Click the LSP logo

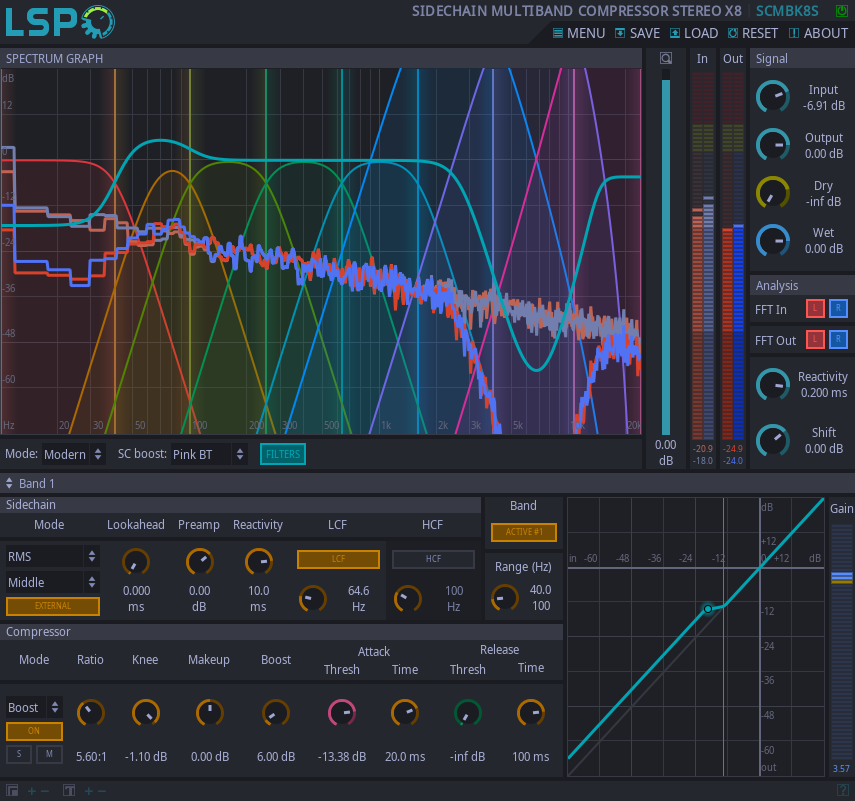(x=60, y=22)
